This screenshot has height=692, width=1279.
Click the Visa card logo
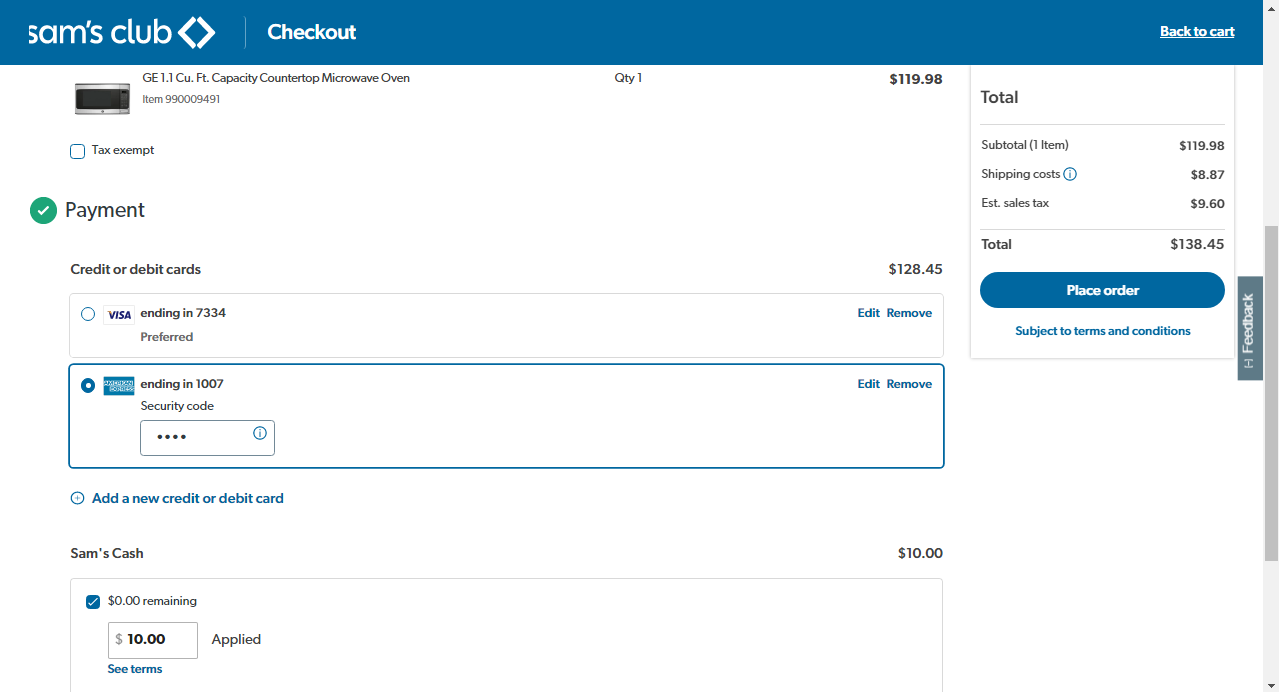click(x=119, y=315)
